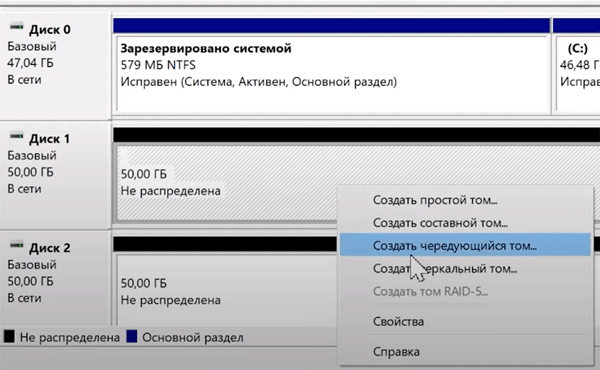Click the Диск 2 label
Image resolution: width=600 pixels, height=370 pixels.
pos(50,248)
